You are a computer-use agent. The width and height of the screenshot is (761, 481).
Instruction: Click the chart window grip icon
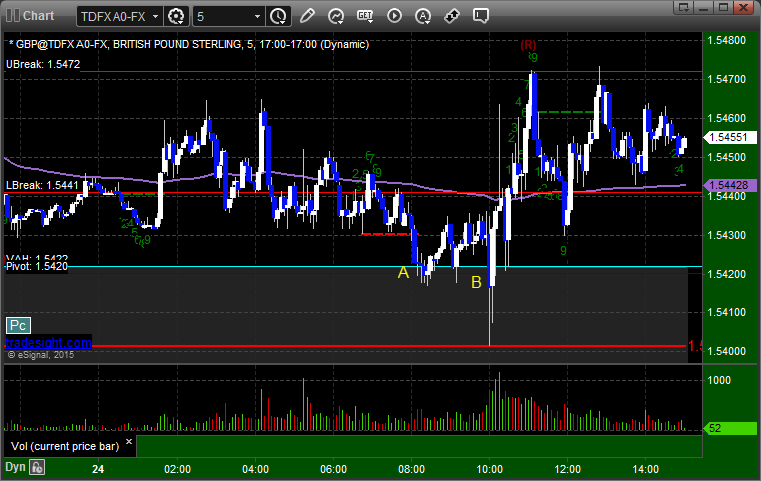[x=13, y=16]
